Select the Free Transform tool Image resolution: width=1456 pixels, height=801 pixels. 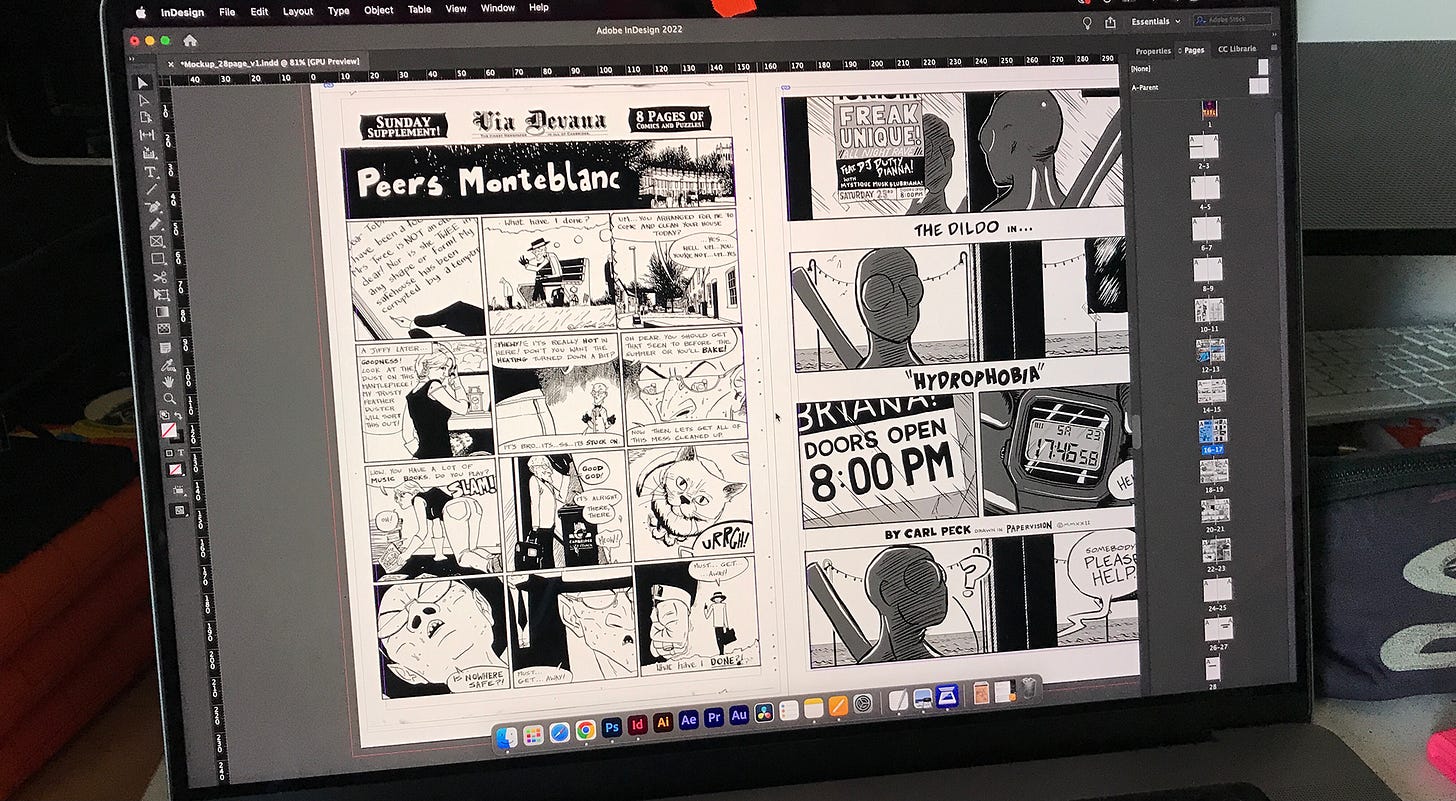[162, 294]
